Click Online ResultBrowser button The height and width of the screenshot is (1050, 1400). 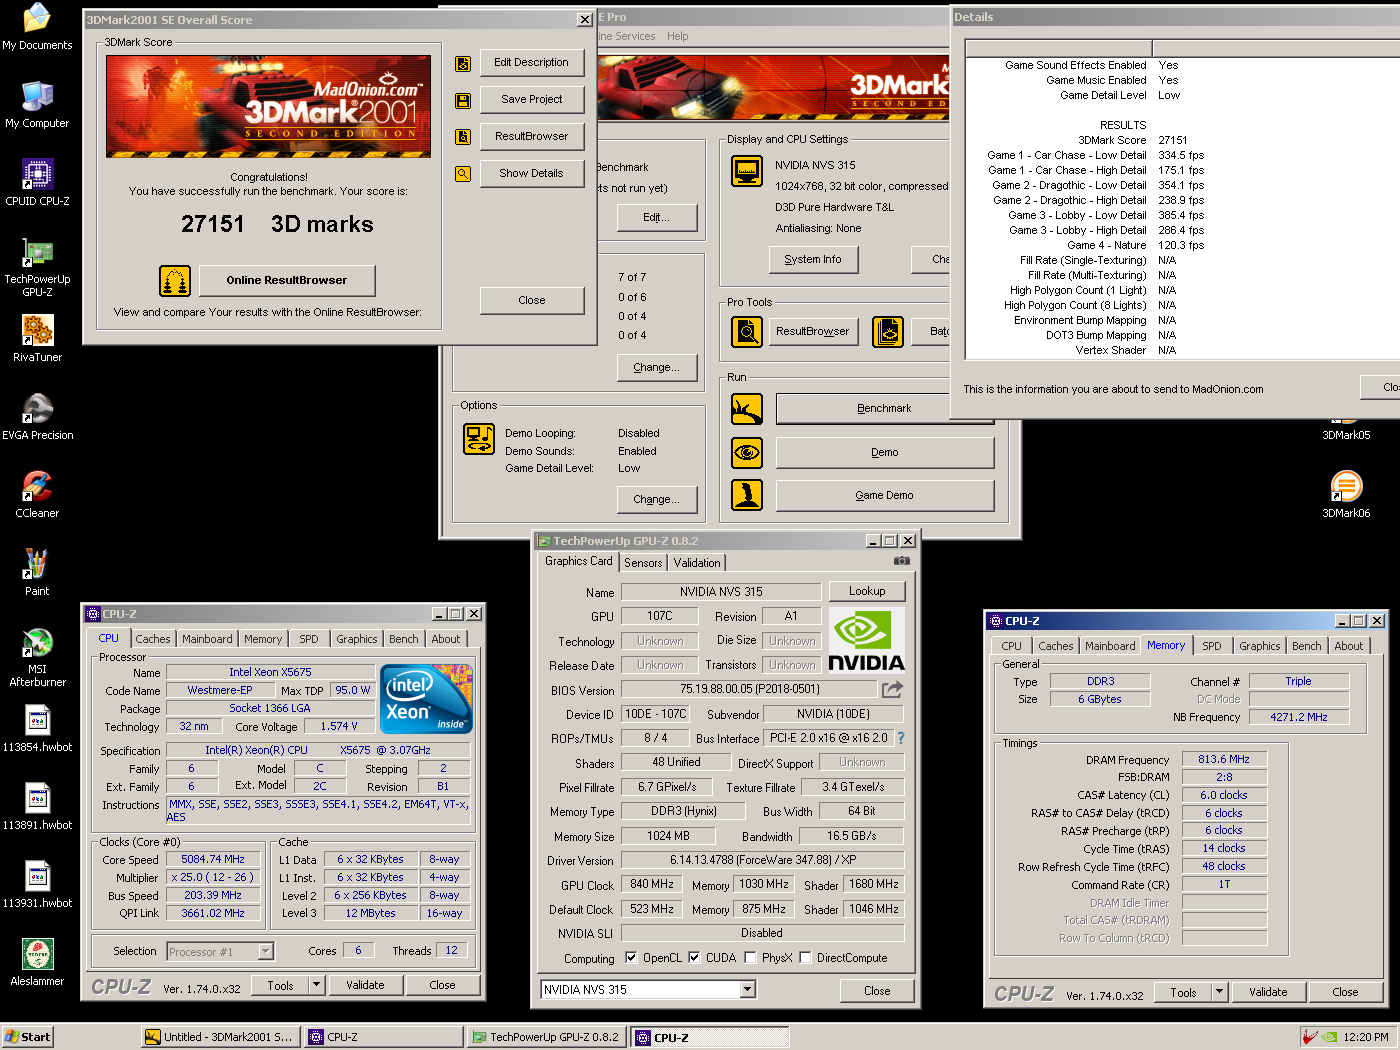coord(287,281)
